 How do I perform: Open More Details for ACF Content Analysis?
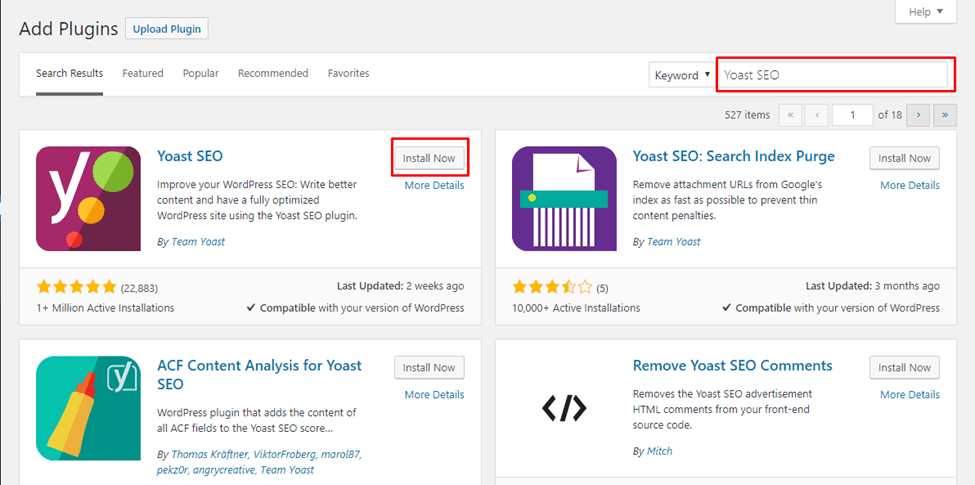[434, 395]
